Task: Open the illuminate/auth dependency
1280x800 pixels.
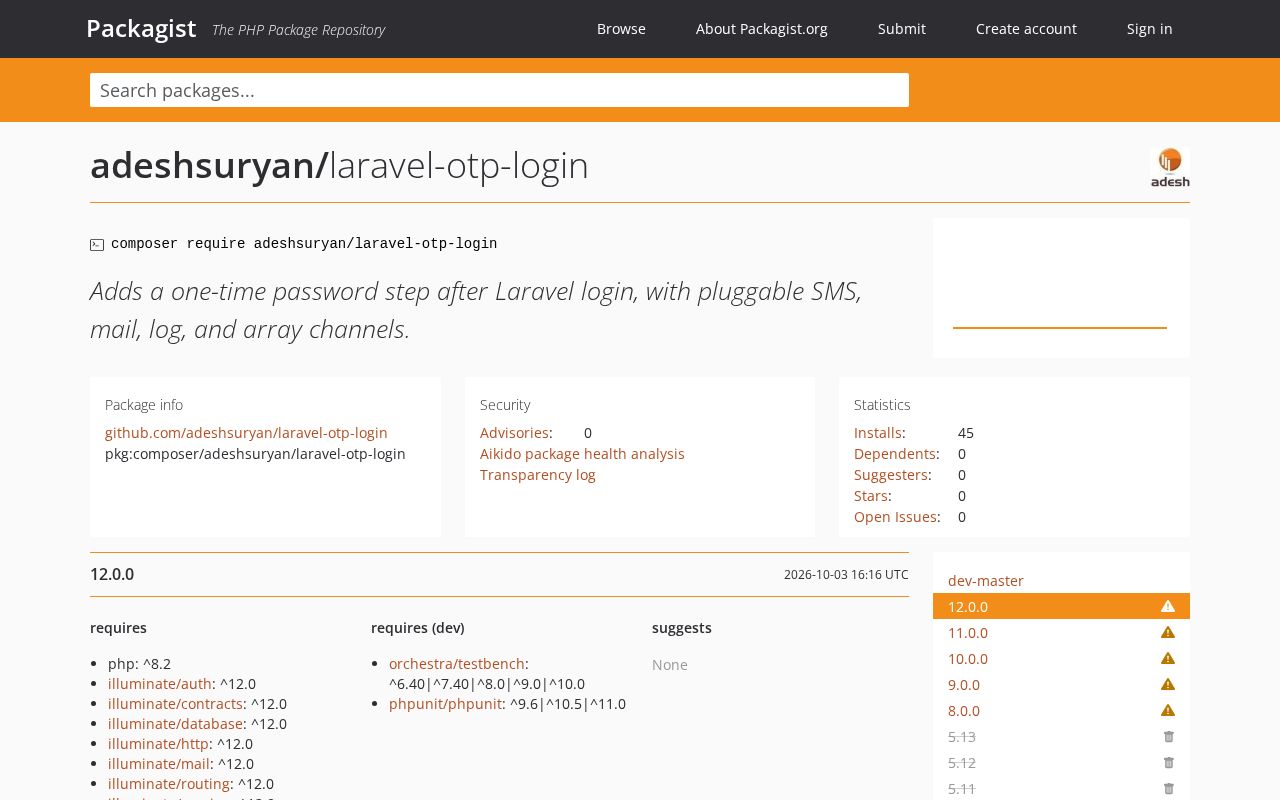Action: (x=160, y=684)
